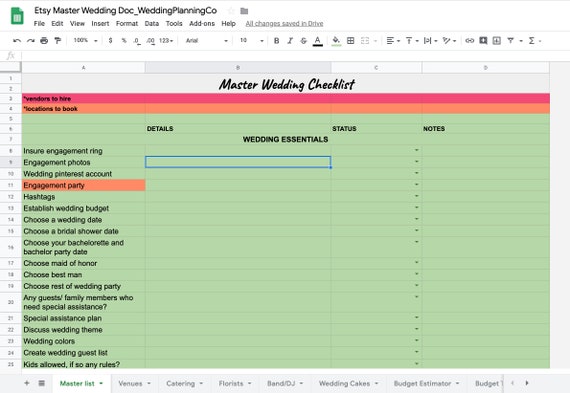Select column B header
This screenshot has width=570, height=393.
238,68
